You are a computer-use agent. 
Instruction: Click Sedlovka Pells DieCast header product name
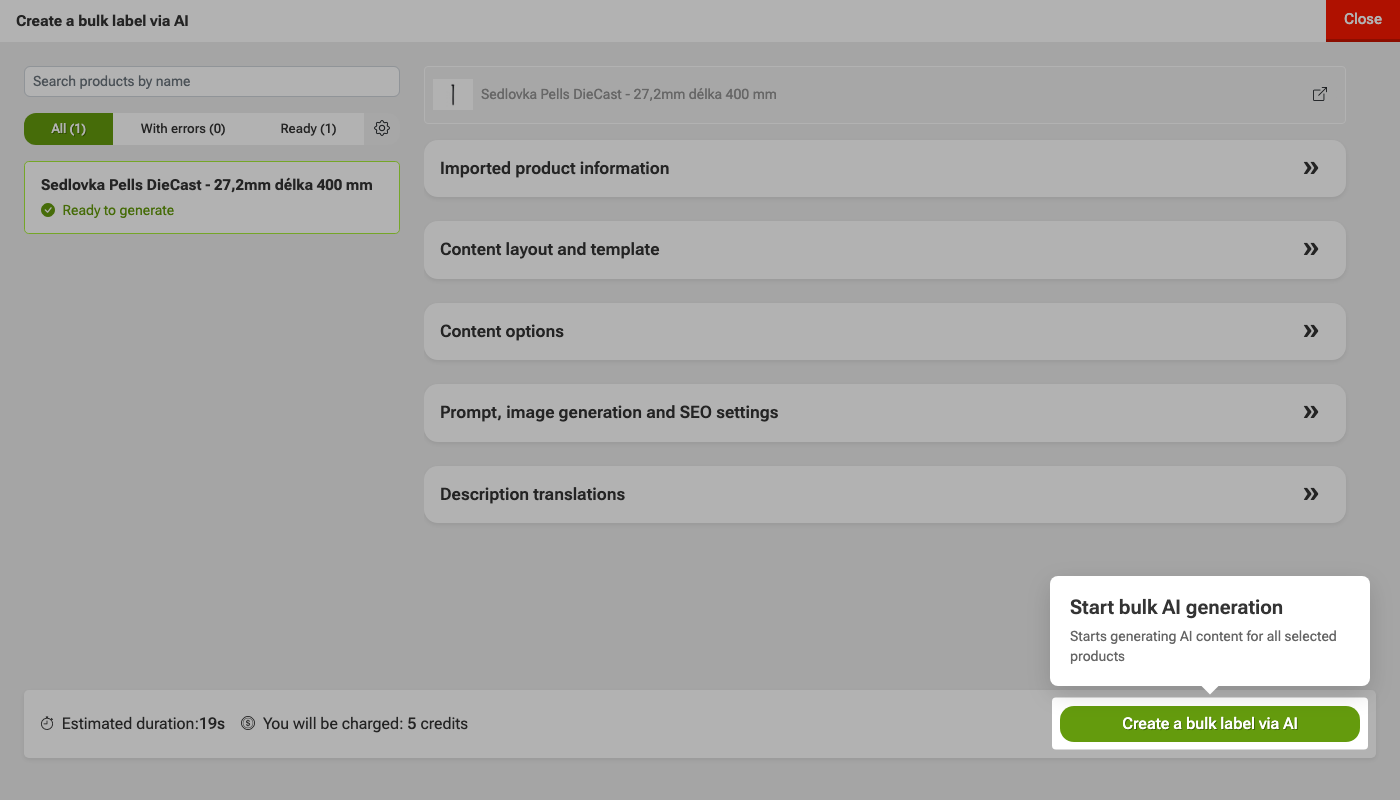[629, 94]
